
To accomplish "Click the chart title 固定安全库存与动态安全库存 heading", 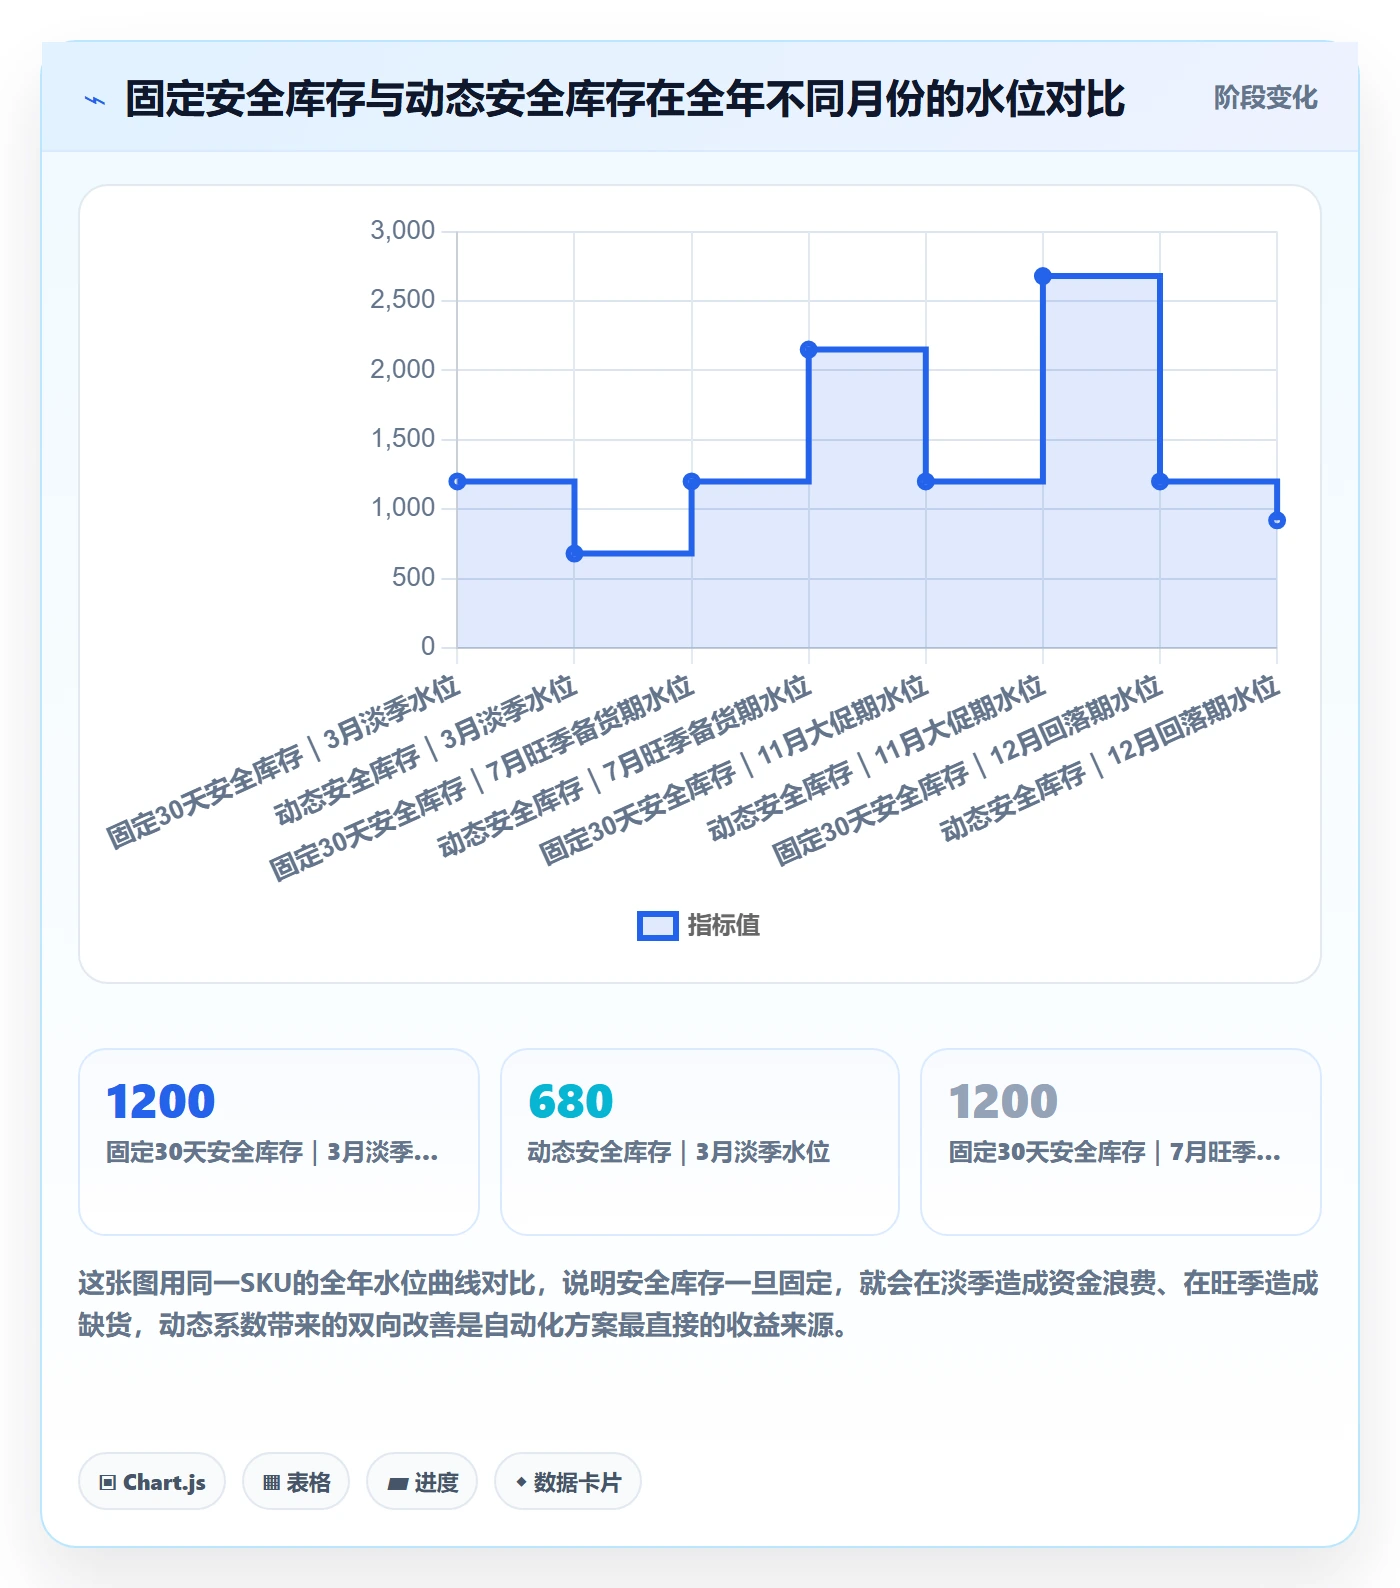I will point(625,99).
